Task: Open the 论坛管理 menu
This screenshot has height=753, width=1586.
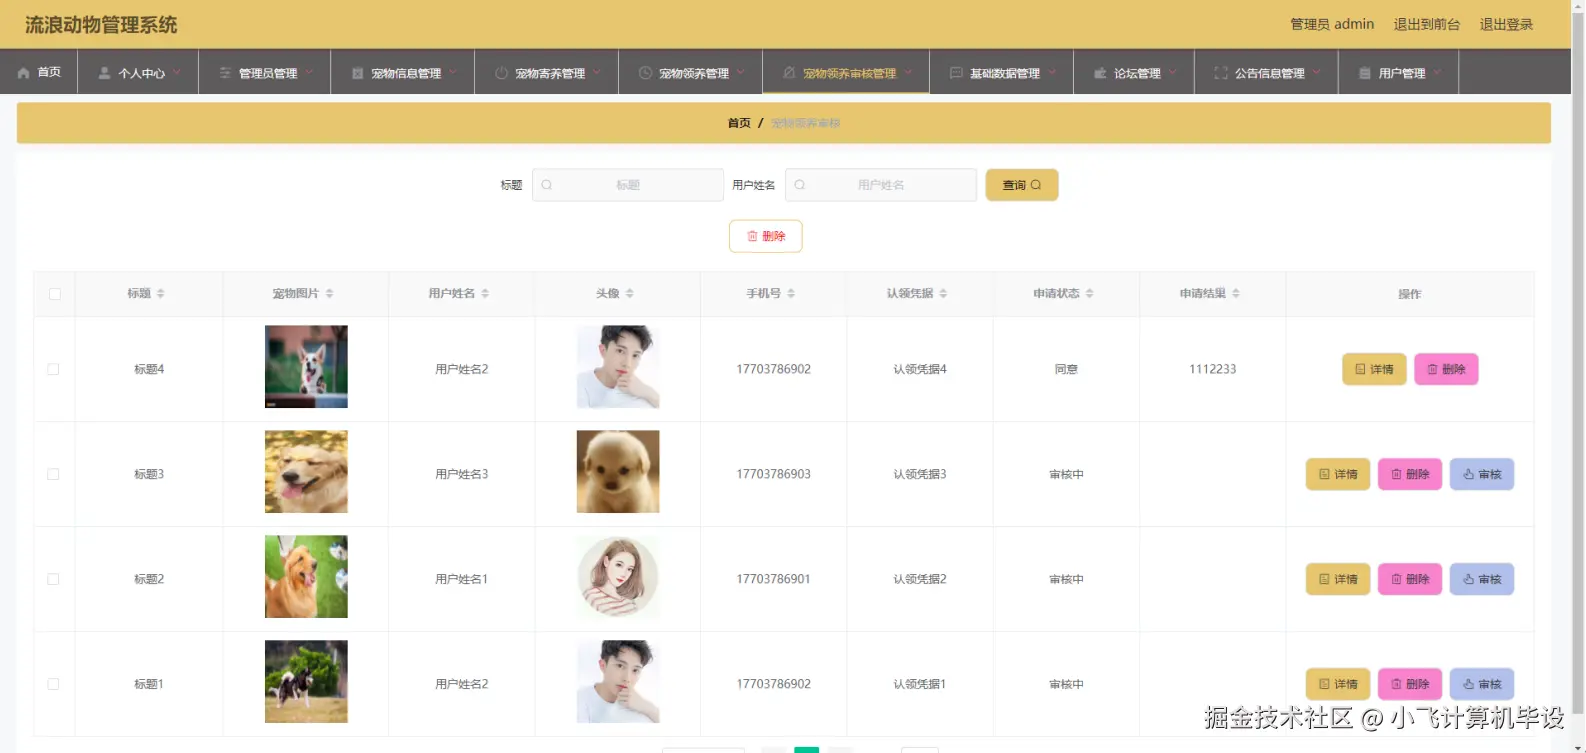Action: click(x=1134, y=72)
